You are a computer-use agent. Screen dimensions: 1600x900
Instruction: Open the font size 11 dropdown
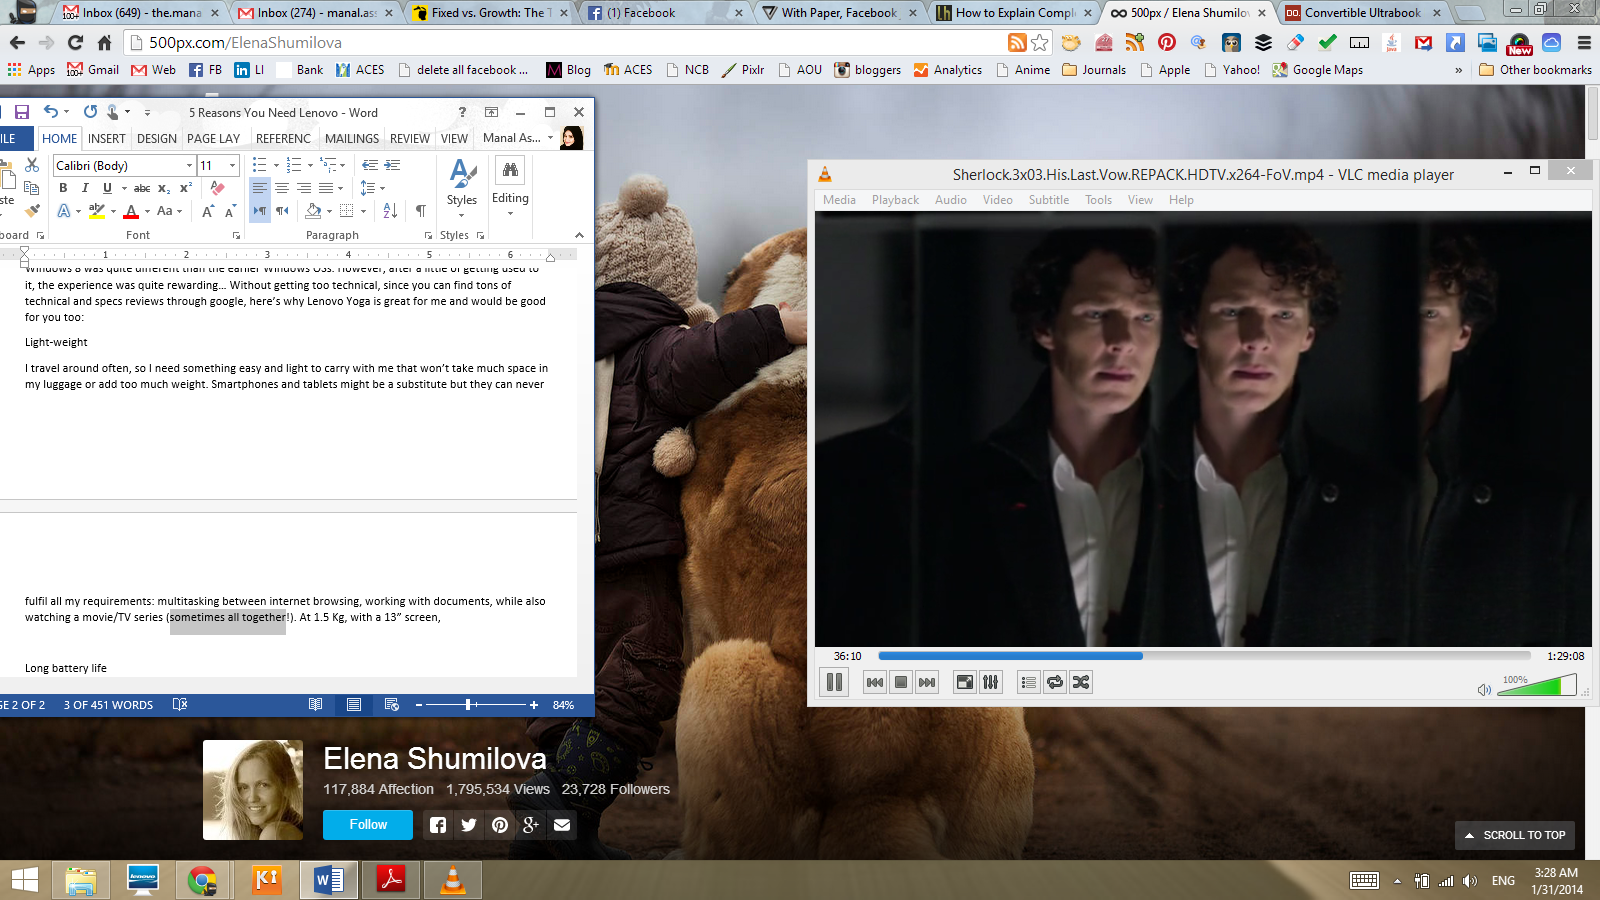[x=232, y=165]
